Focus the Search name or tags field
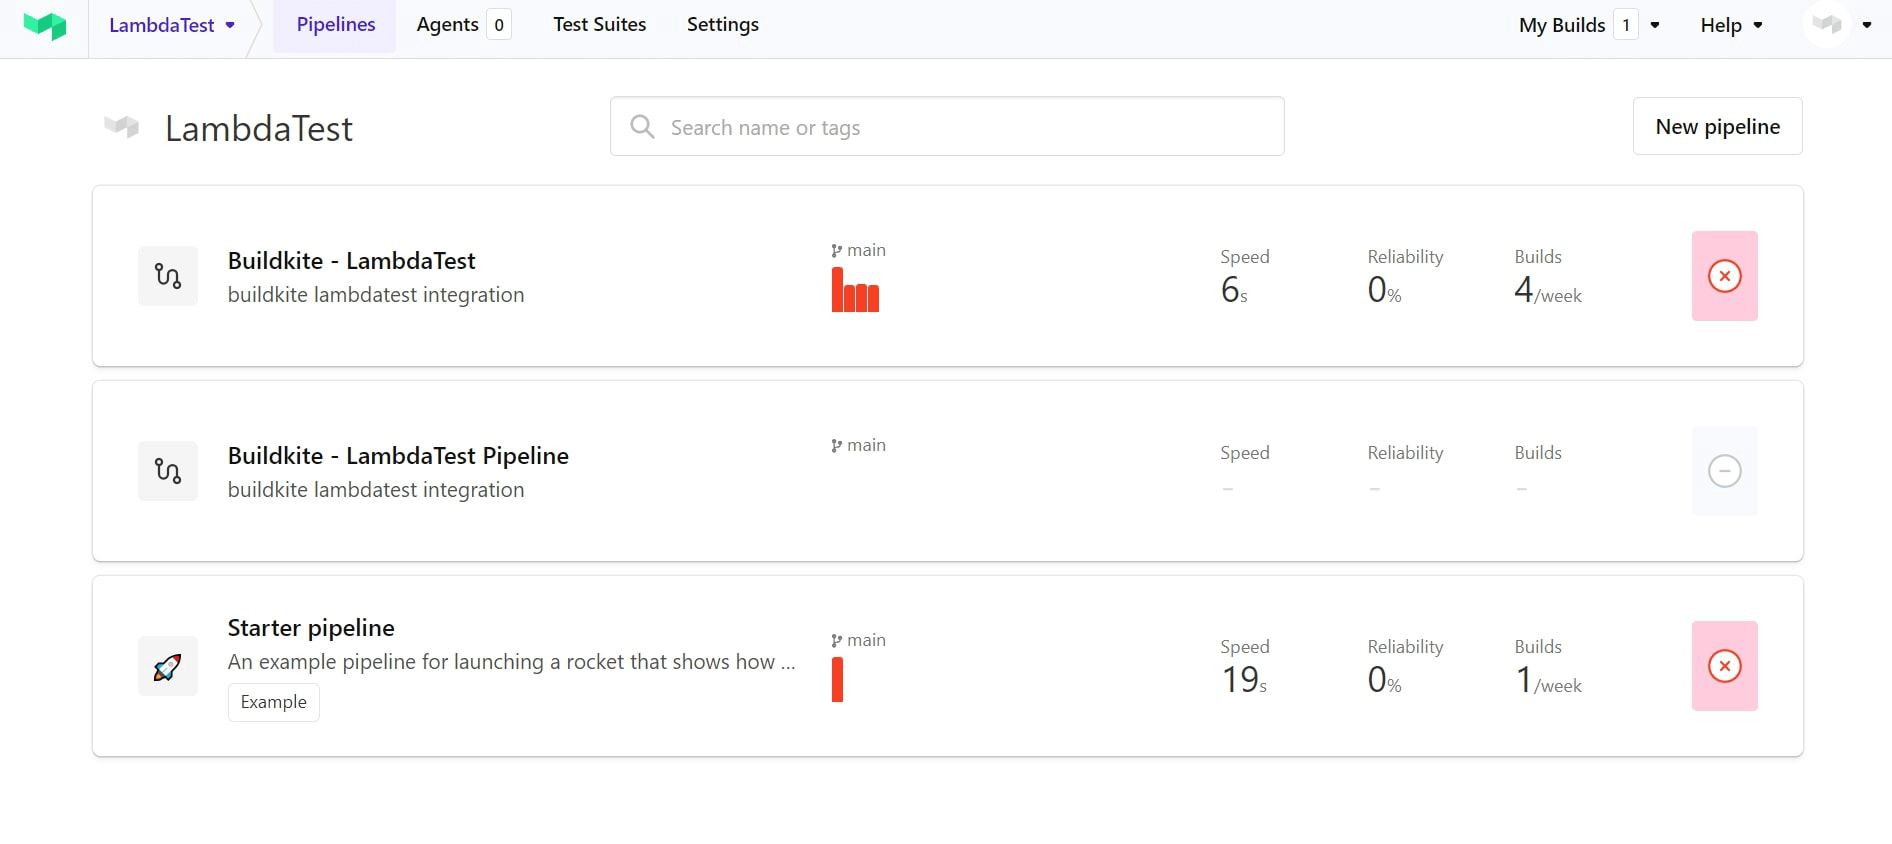Viewport: 1892px width, 844px height. click(947, 126)
